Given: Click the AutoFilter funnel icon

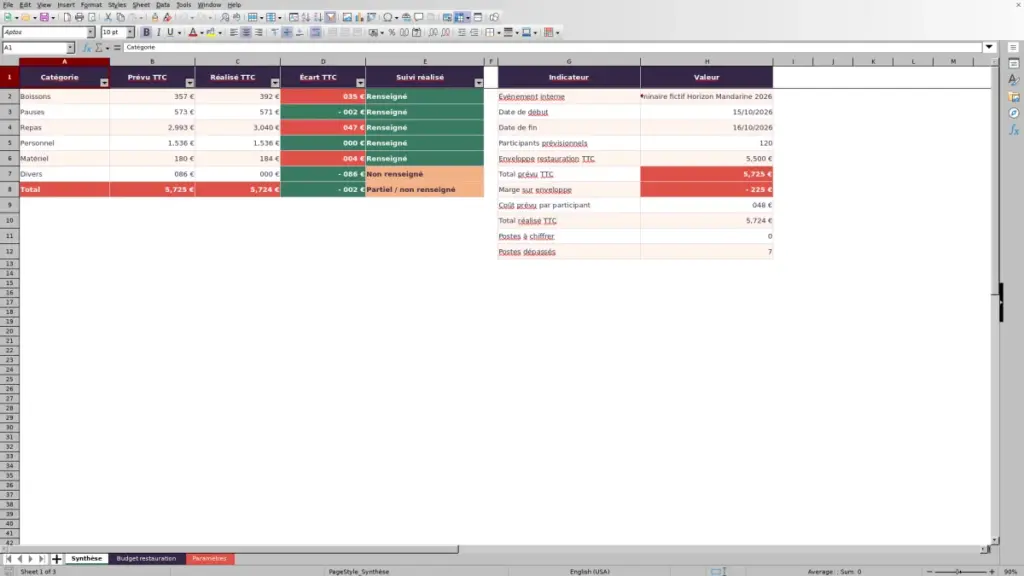Looking at the screenshot, I should click(x=331, y=18).
